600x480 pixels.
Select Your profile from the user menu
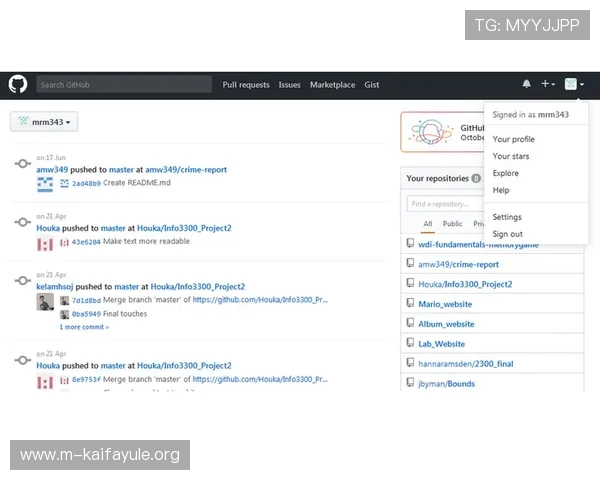513,139
